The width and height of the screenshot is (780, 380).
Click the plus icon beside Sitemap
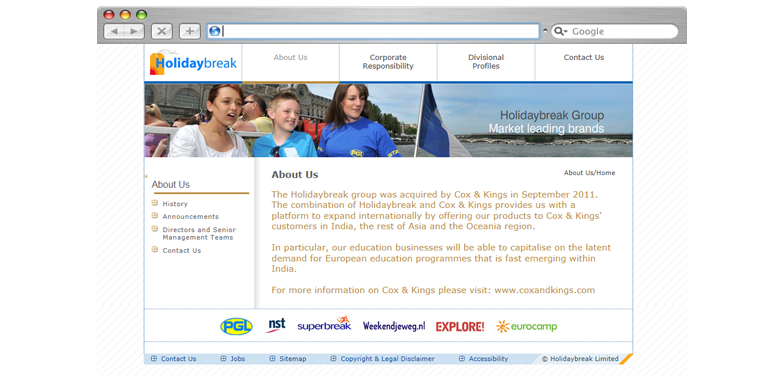(x=272, y=359)
